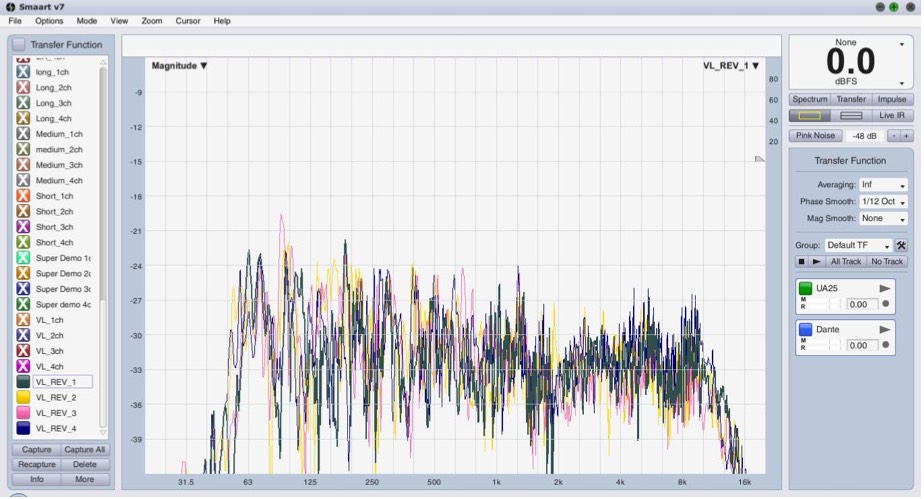Open group settings wrench and hammer icon

901,245
